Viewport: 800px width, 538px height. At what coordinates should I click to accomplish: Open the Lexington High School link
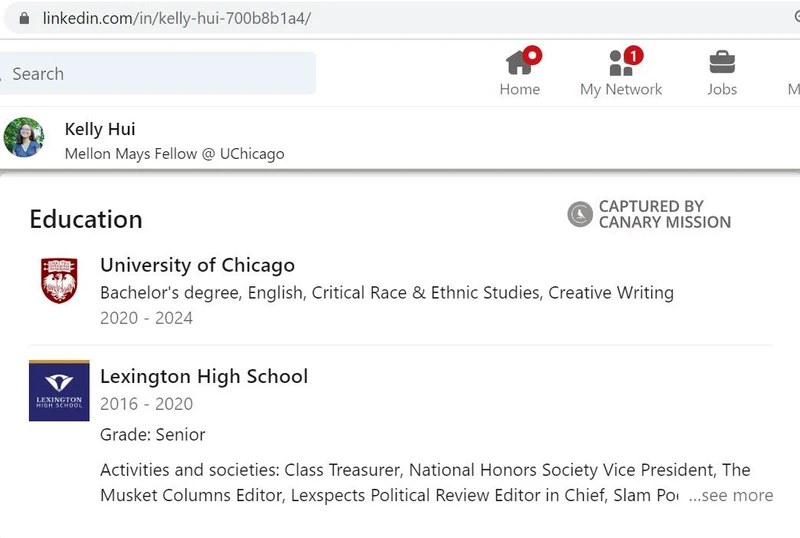click(204, 377)
